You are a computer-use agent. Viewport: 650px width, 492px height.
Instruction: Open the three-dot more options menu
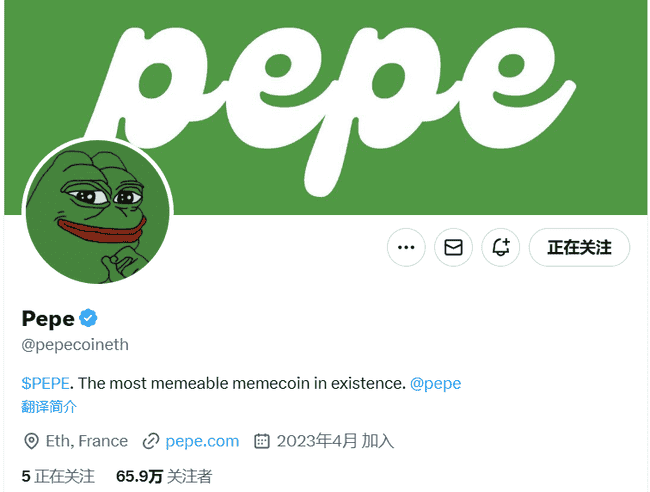(406, 247)
